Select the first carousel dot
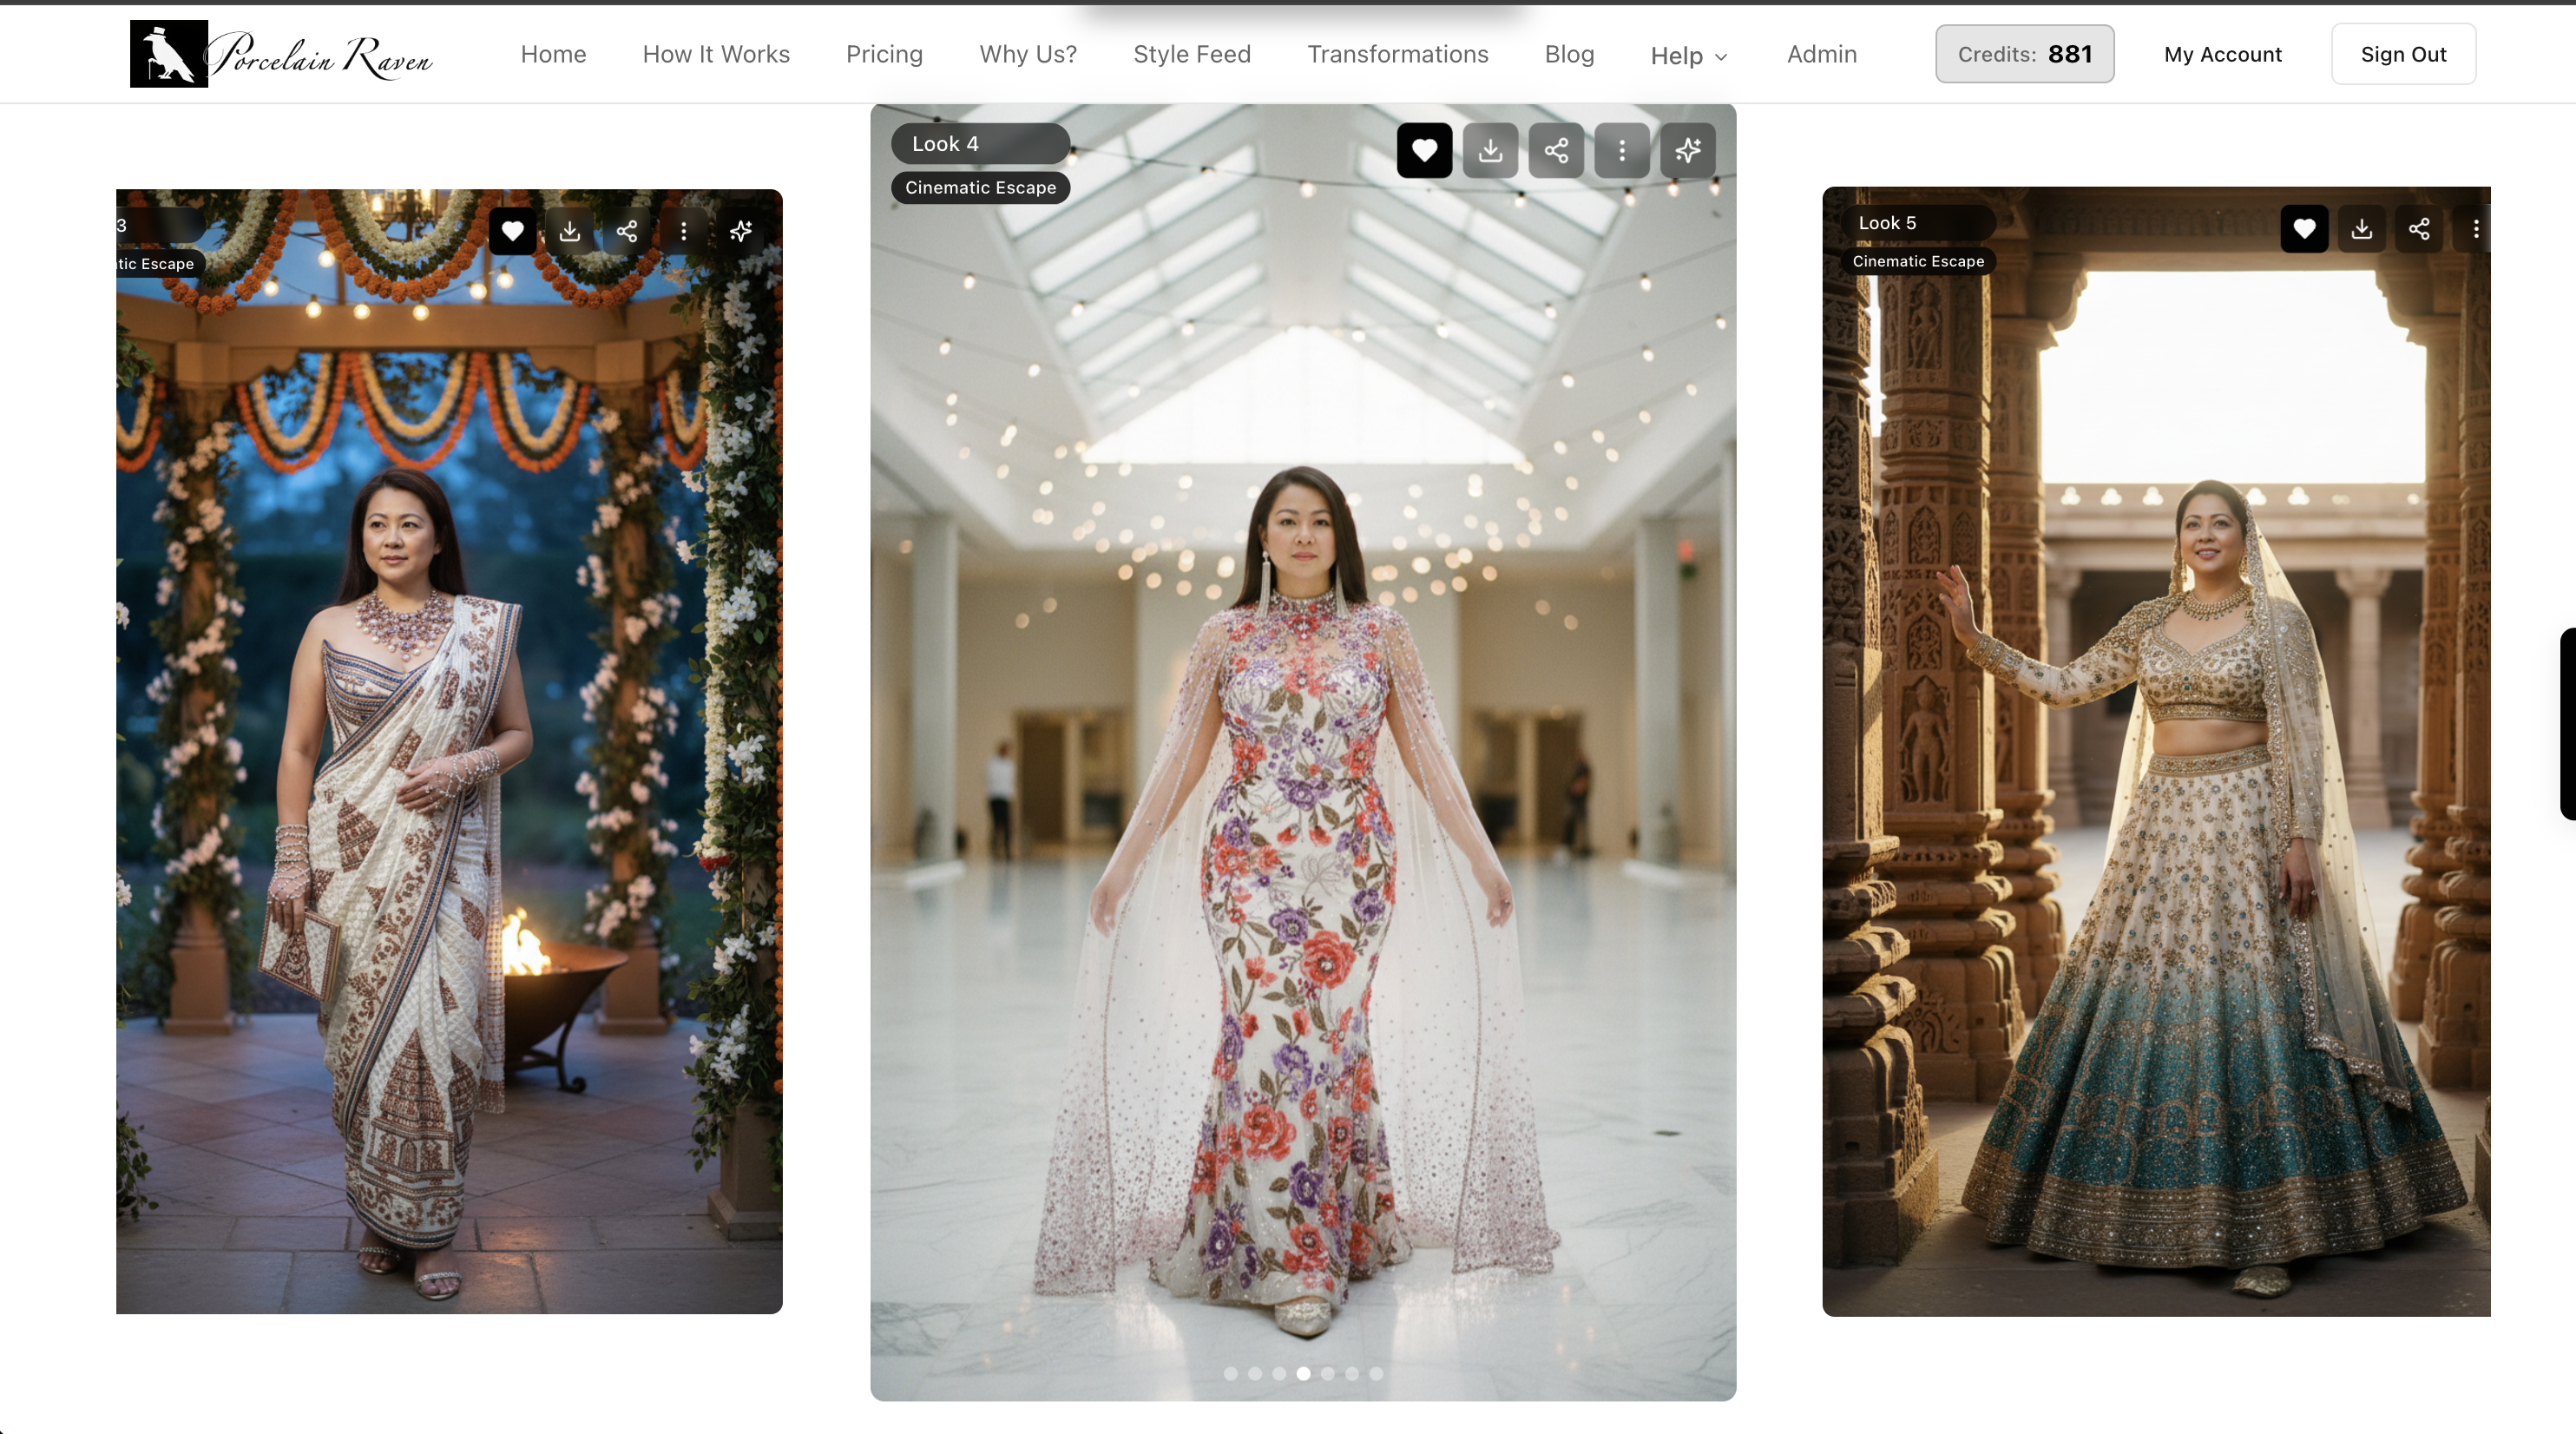This screenshot has width=2576, height=1434. pyautogui.click(x=1230, y=1374)
